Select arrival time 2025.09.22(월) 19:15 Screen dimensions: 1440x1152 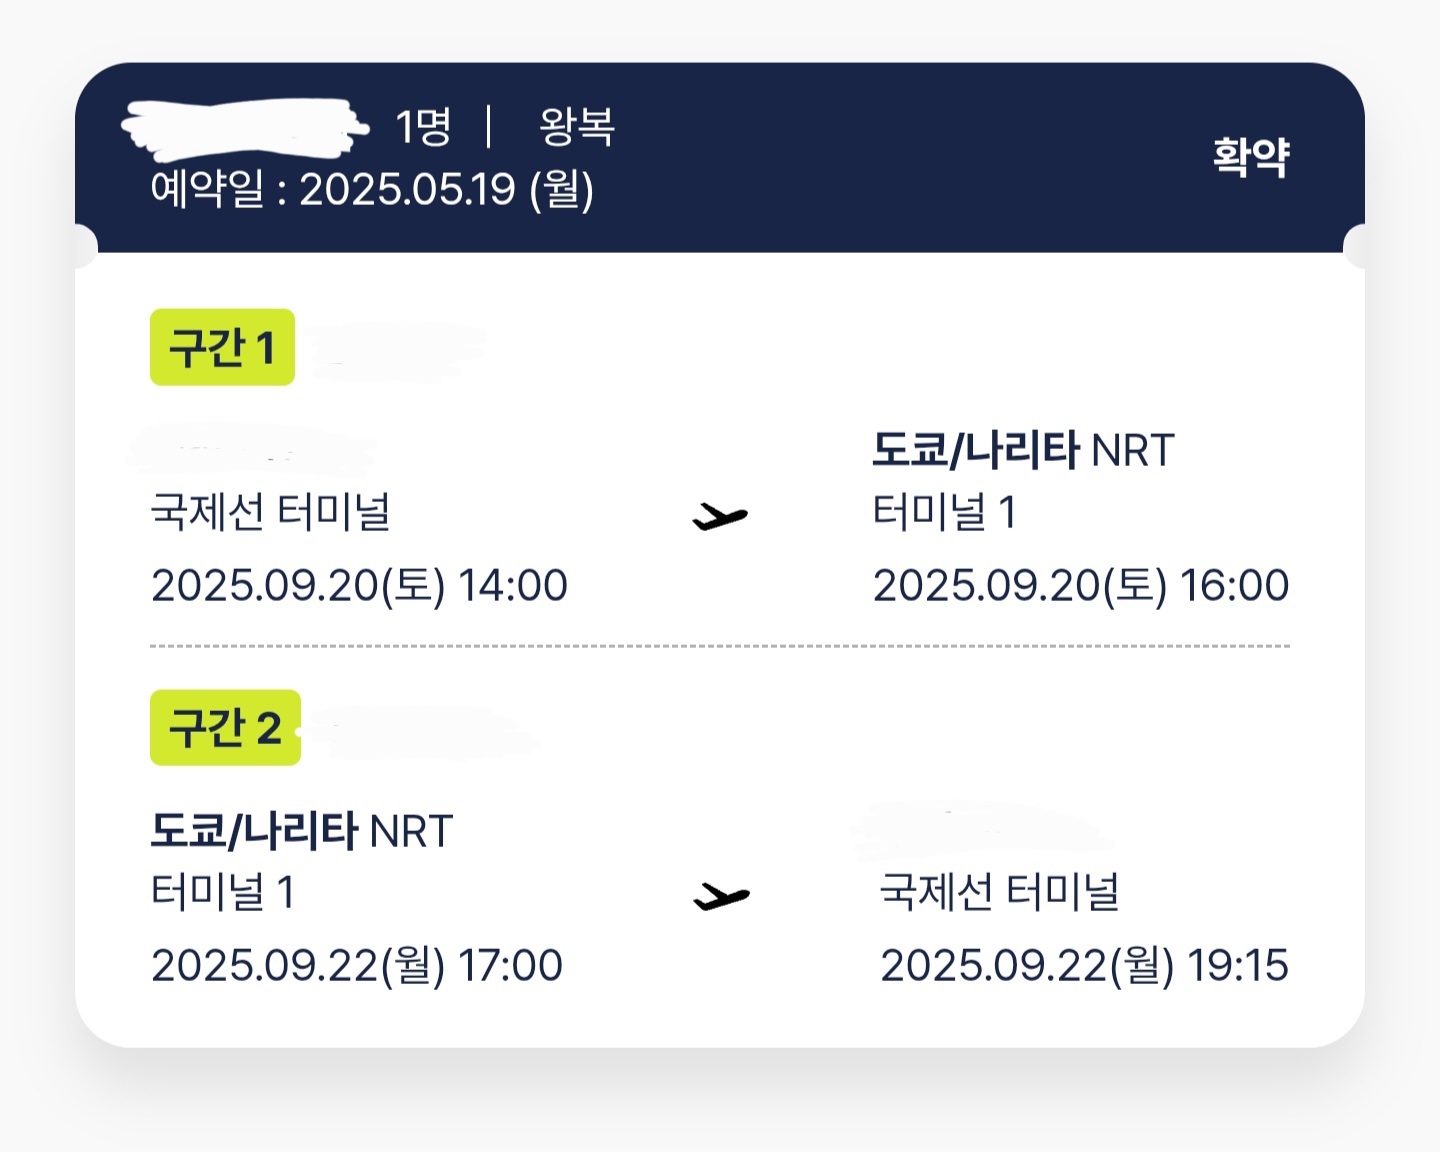pyautogui.click(x=1084, y=965)
